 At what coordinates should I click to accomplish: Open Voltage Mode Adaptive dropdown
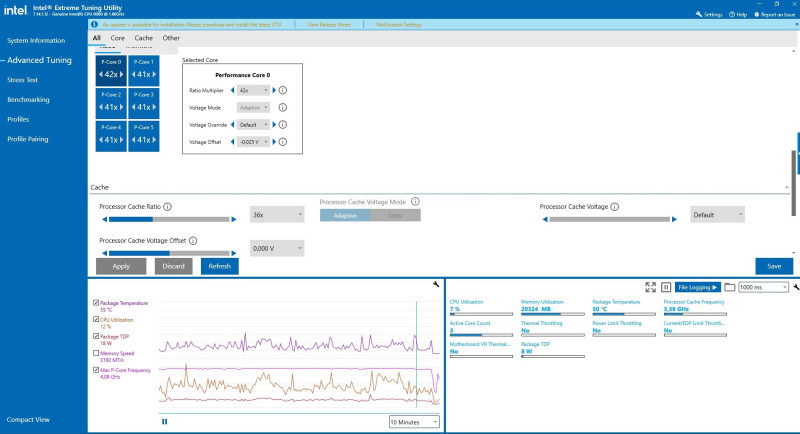pos(253,108)
